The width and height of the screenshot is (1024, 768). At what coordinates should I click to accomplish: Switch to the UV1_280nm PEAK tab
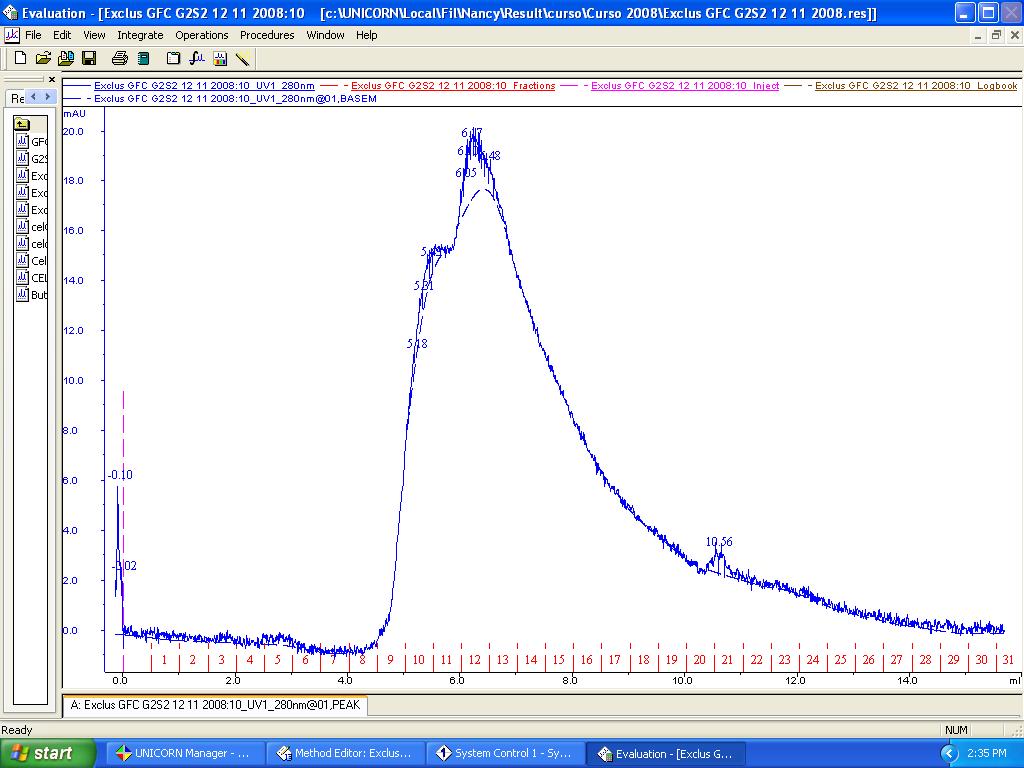coord(216,705)
